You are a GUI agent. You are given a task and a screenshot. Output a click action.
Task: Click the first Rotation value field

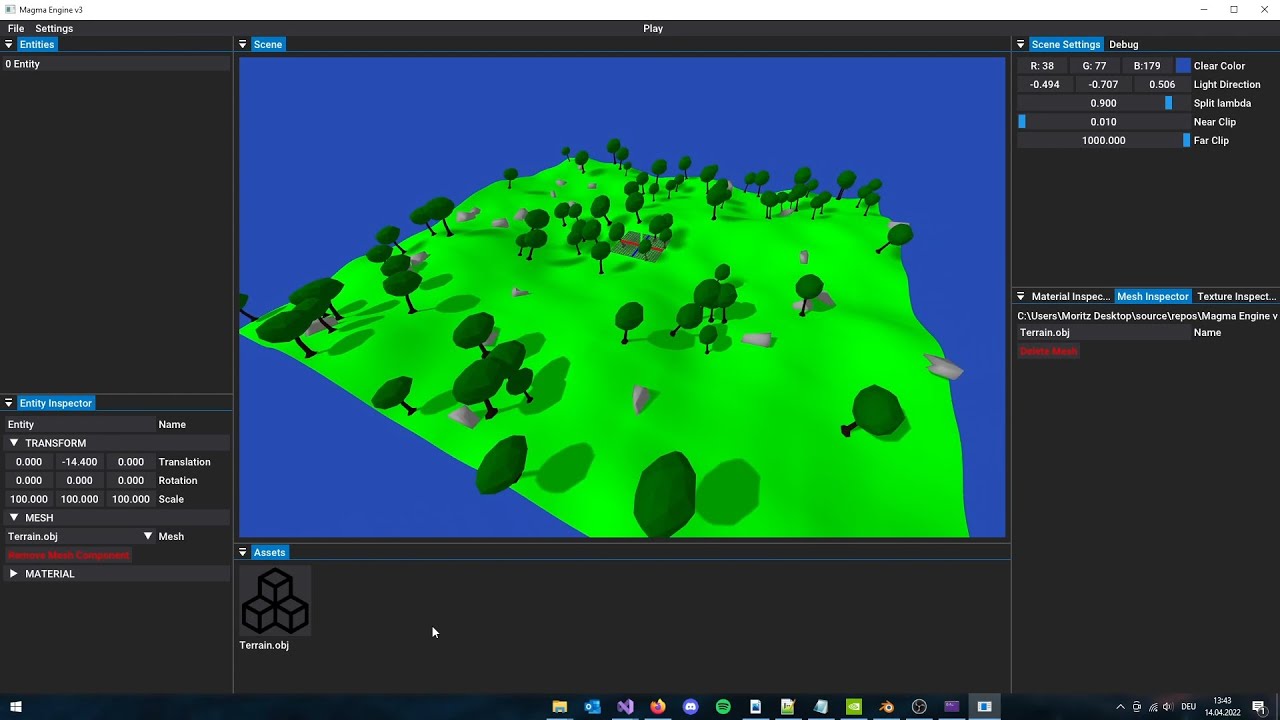pyautogui.click(x=29, y=481)
